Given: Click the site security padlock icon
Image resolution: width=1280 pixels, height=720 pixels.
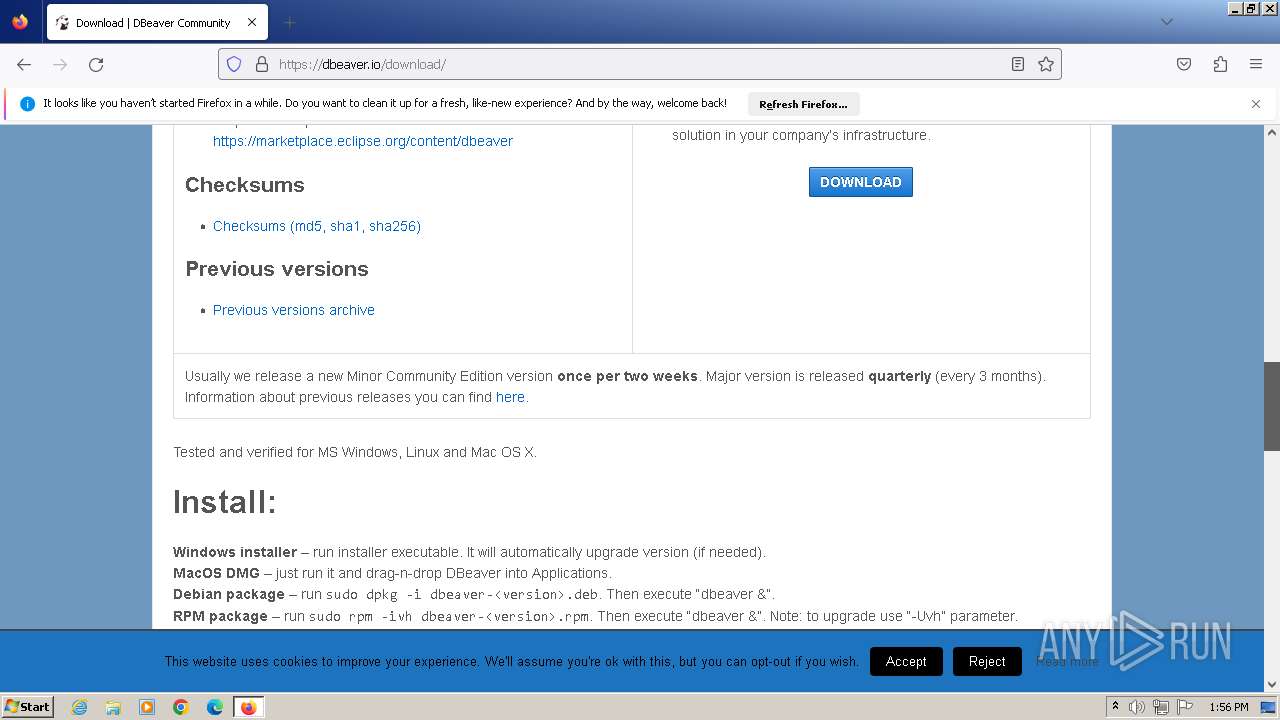Looking at the screenshot, I should (262, 64).
